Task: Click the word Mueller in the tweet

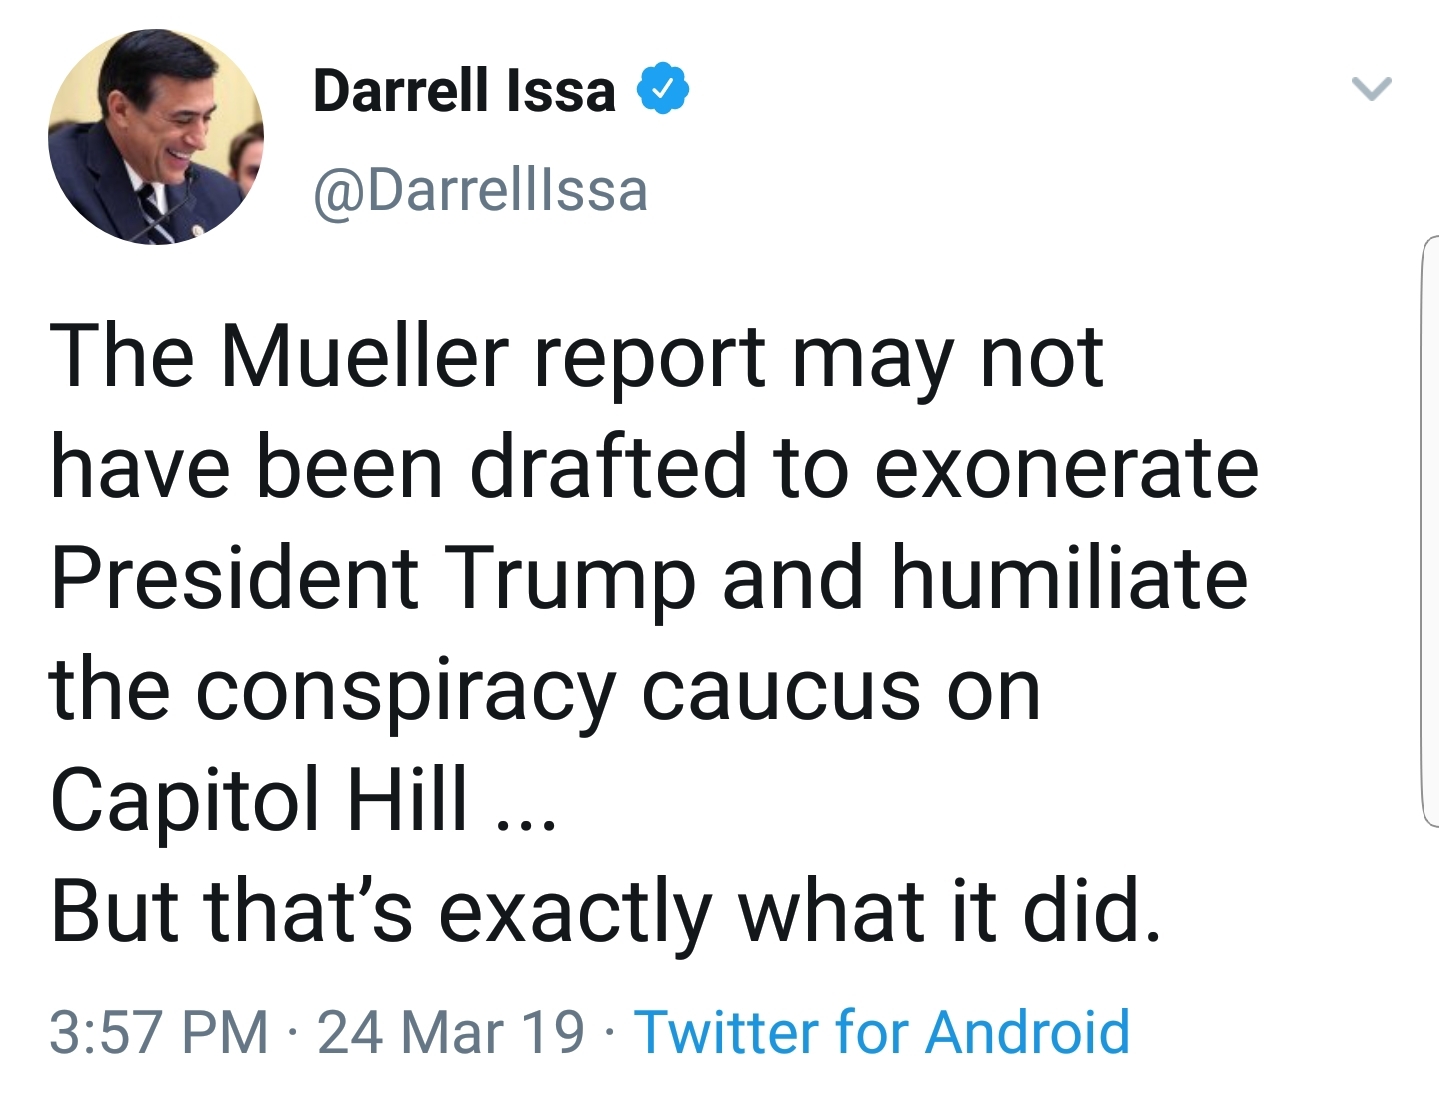Action: coord(365,356)
